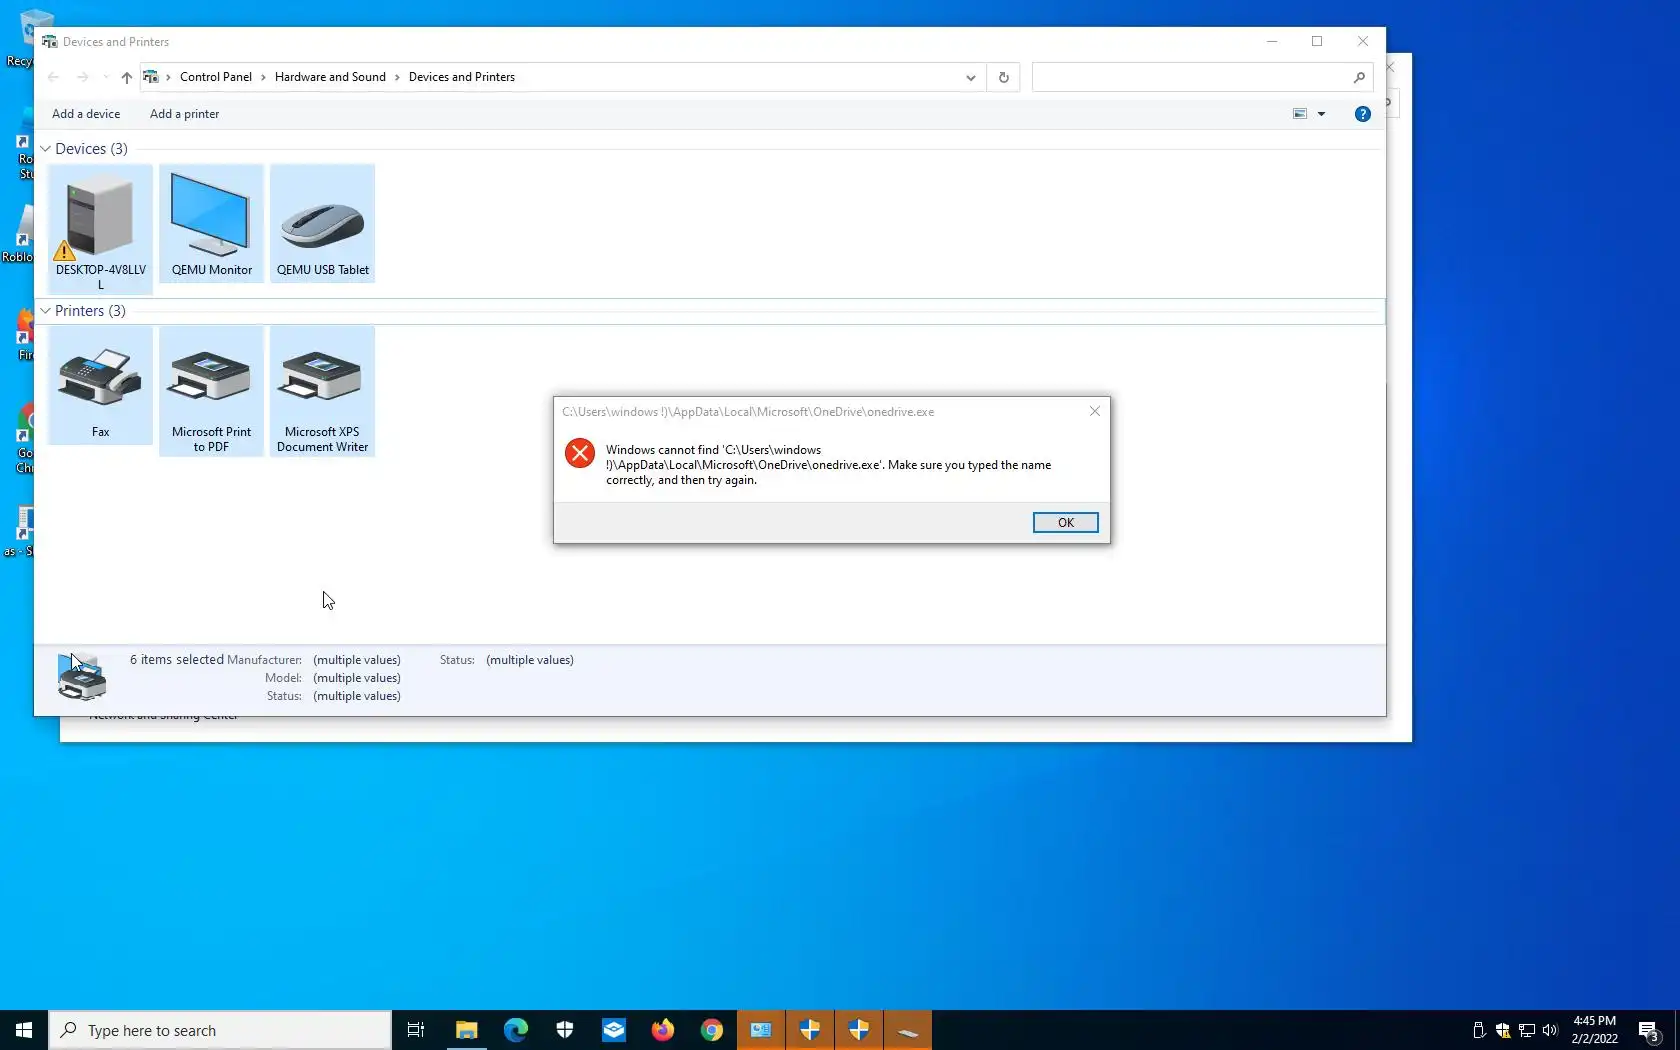Select the QEMU Monitor device
The width and height of the screenshot is (1680, 1050).
tap(211, 224)
